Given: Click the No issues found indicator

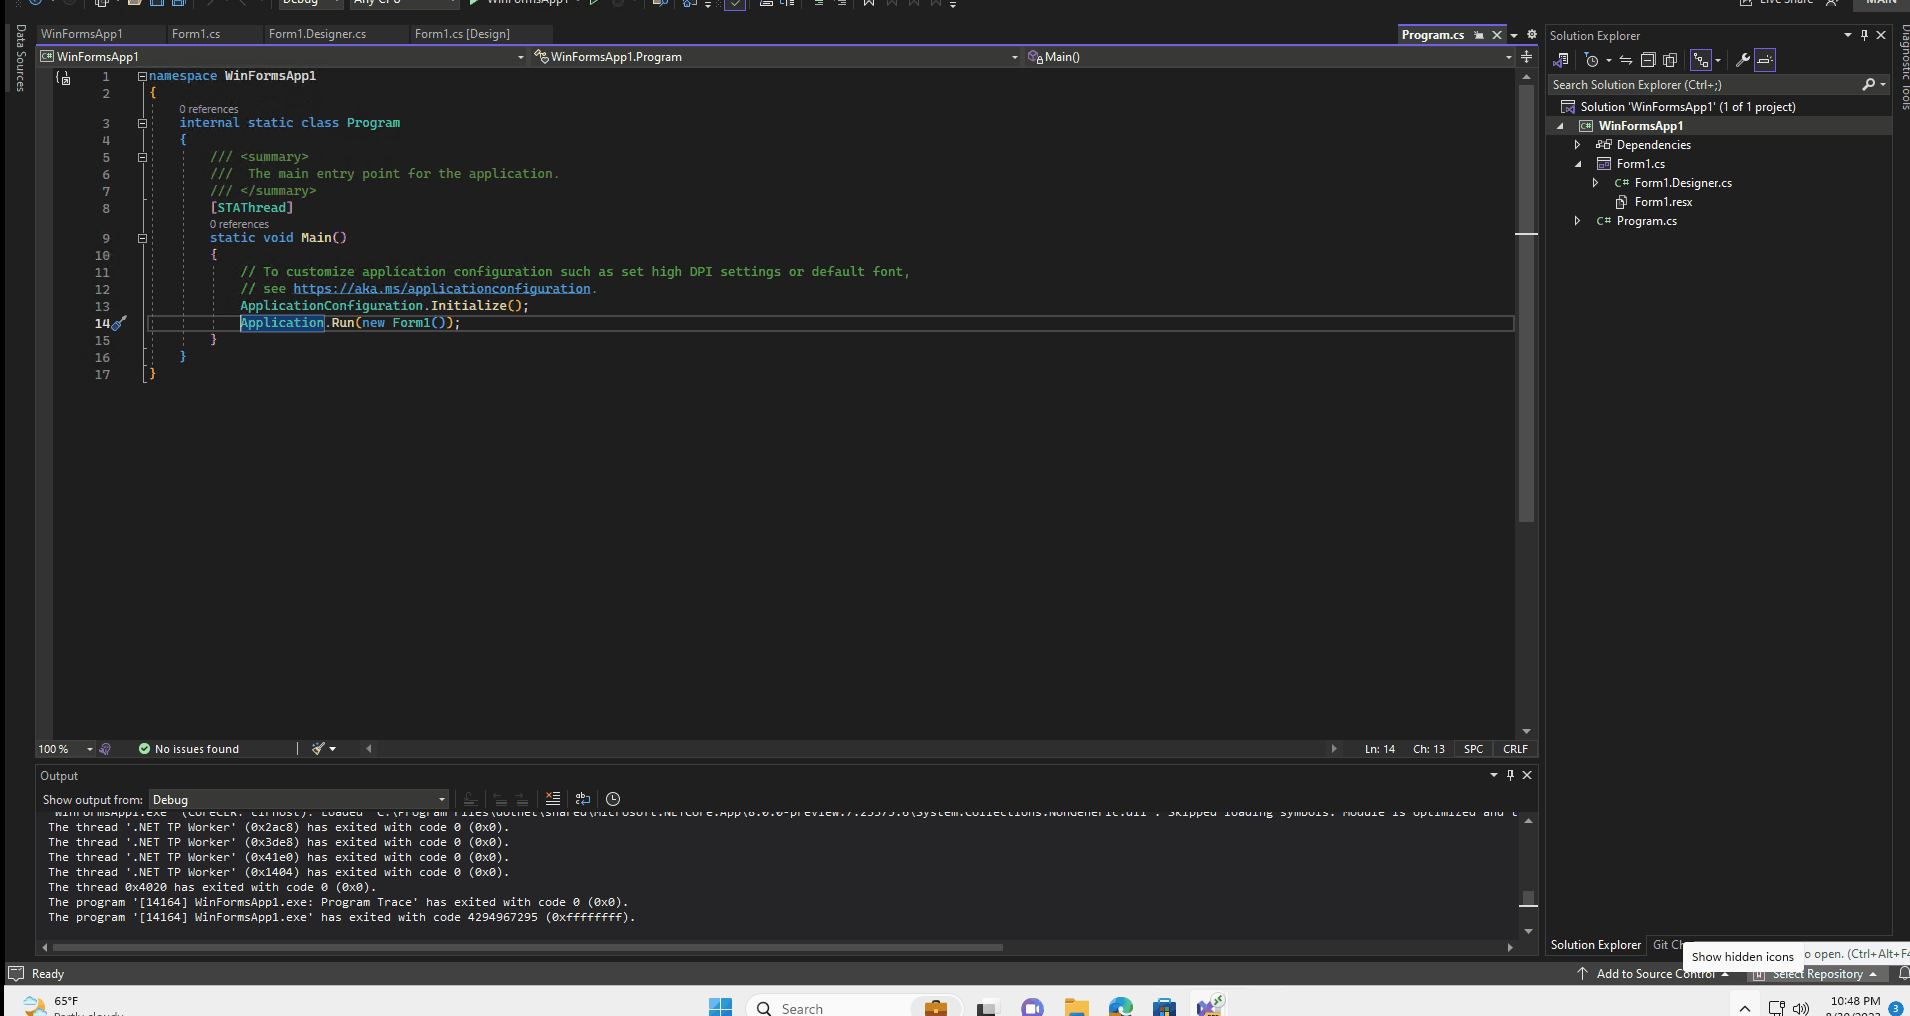Looking at the screenshot, I should coord(189,749).
